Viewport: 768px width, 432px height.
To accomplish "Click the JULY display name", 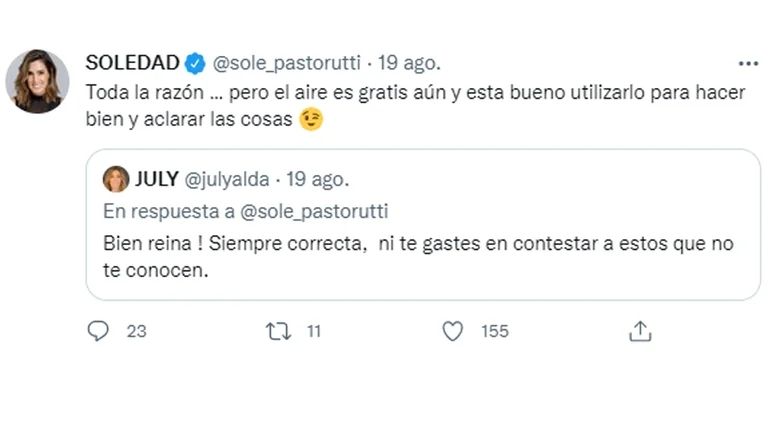I will (156, 179).
